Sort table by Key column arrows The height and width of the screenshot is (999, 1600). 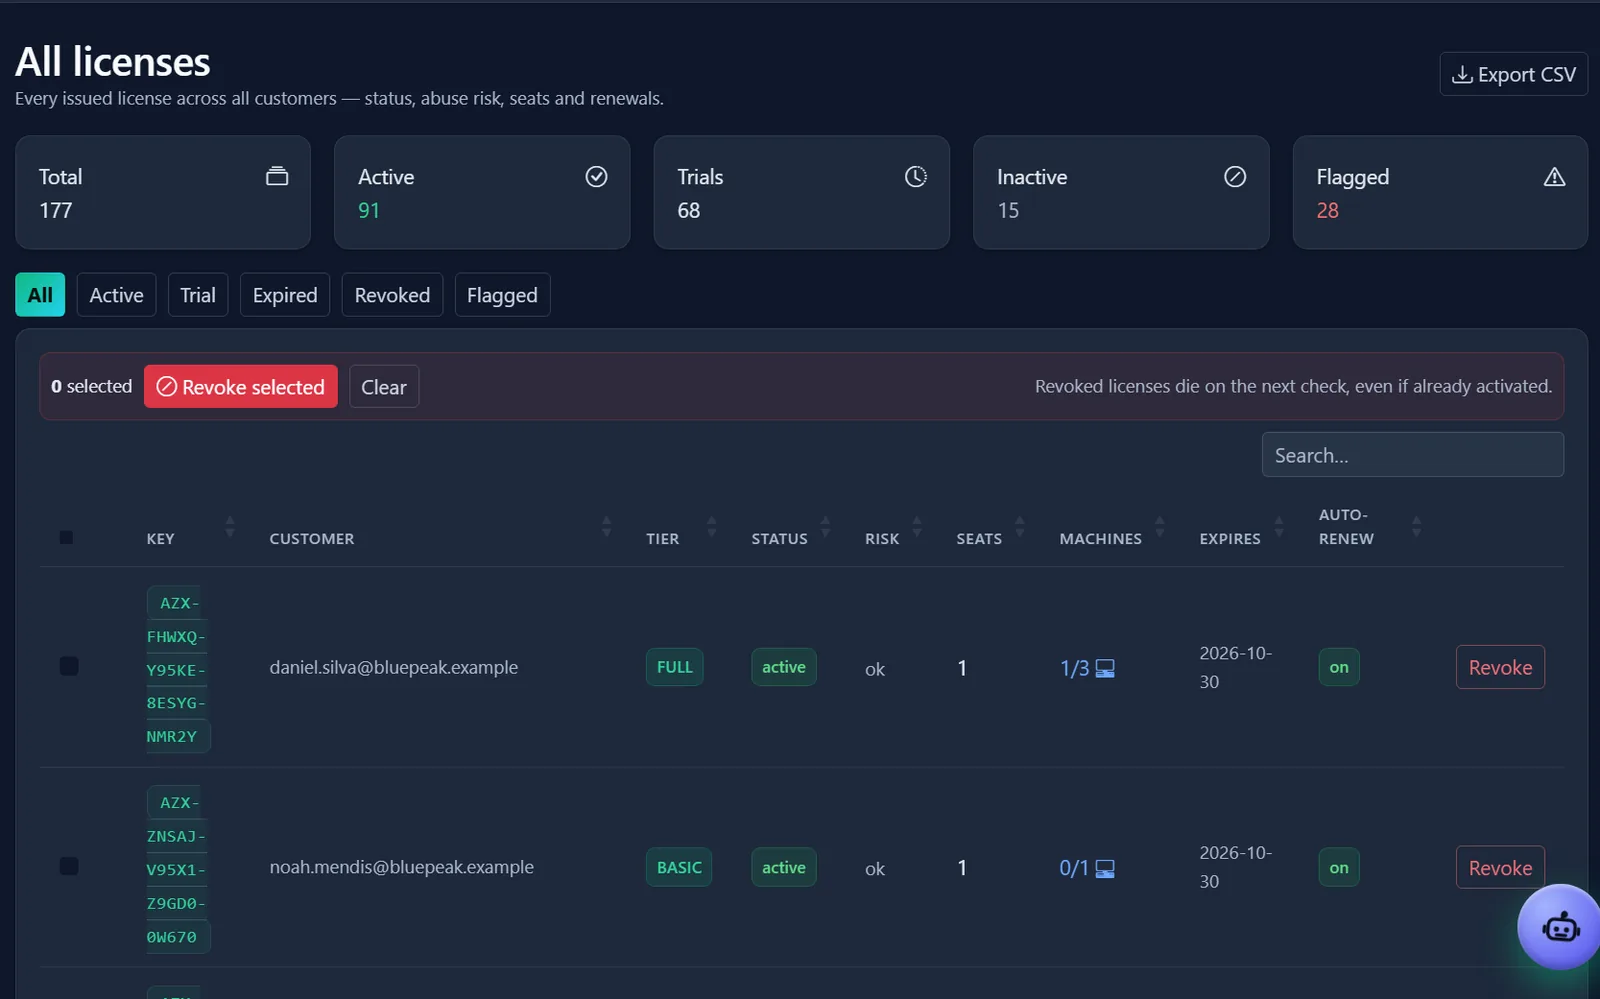230,526
